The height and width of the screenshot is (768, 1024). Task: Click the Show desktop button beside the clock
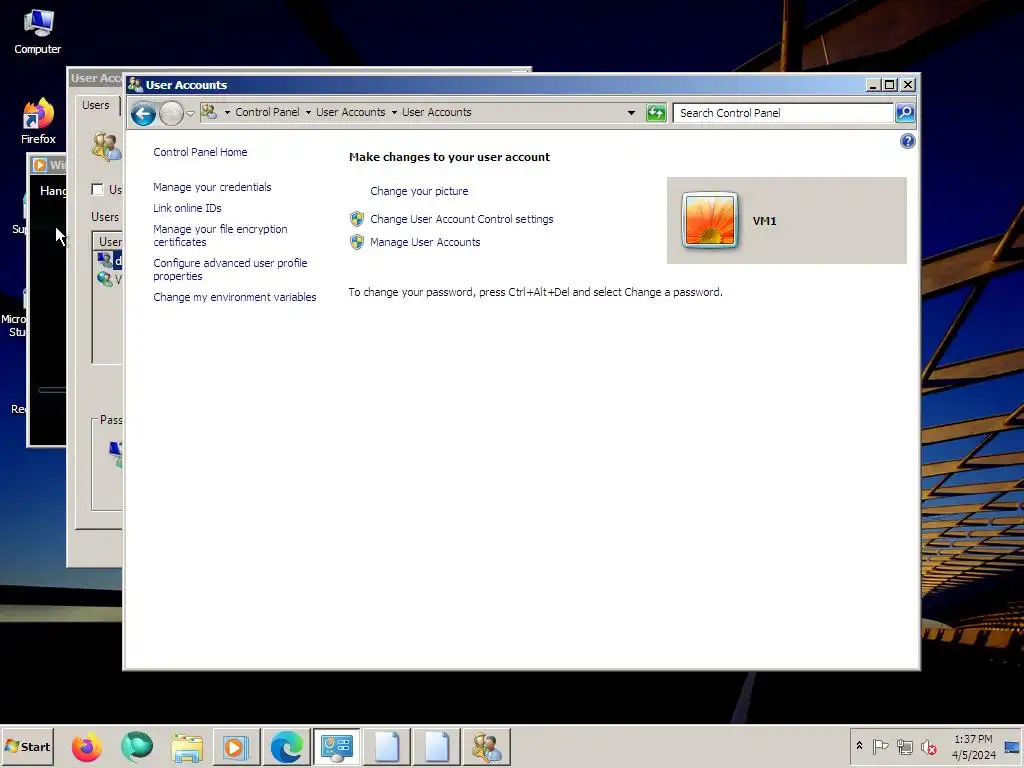(1012, 747)
